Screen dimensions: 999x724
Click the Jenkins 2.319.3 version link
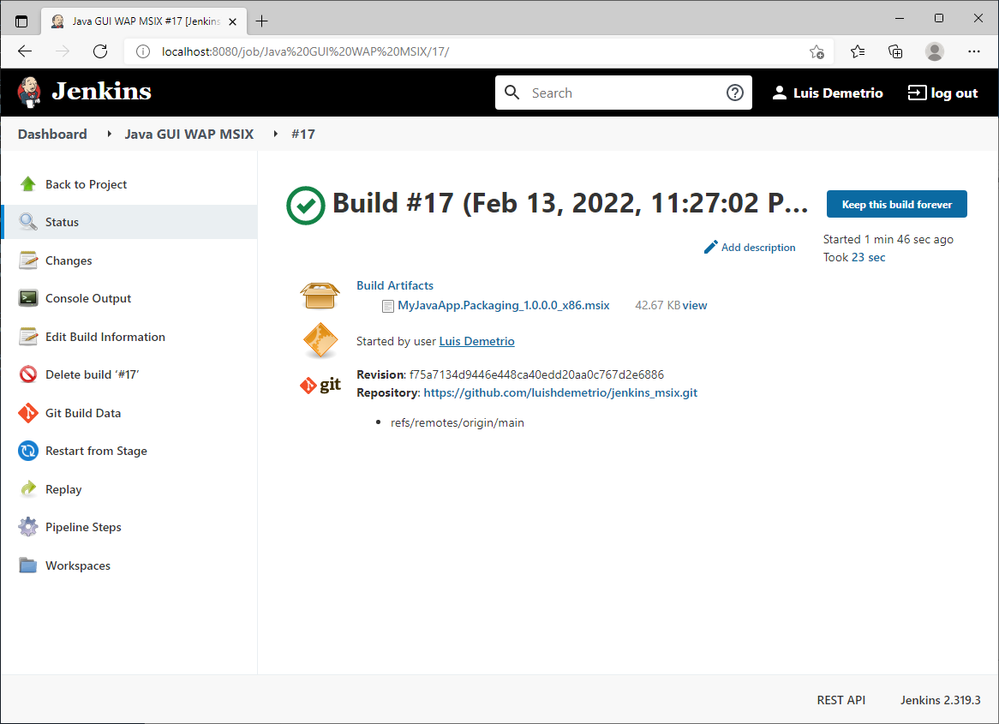tap(940, 700)
